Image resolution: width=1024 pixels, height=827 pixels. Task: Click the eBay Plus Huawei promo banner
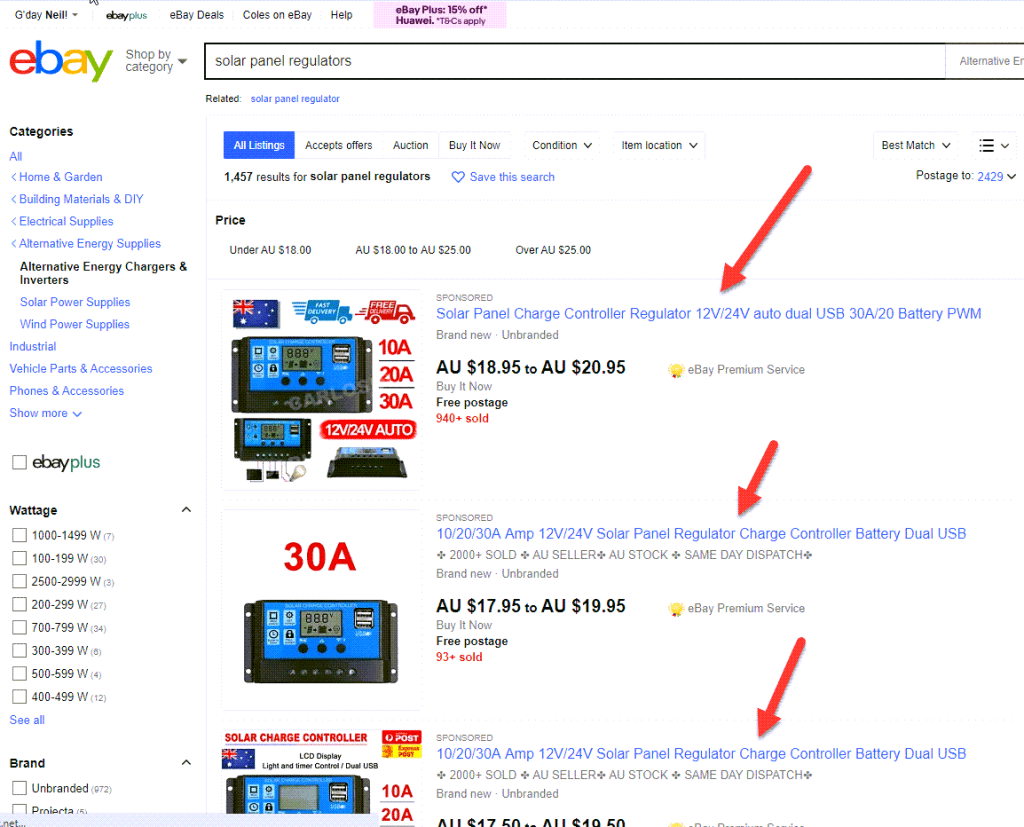pos(440,15)
